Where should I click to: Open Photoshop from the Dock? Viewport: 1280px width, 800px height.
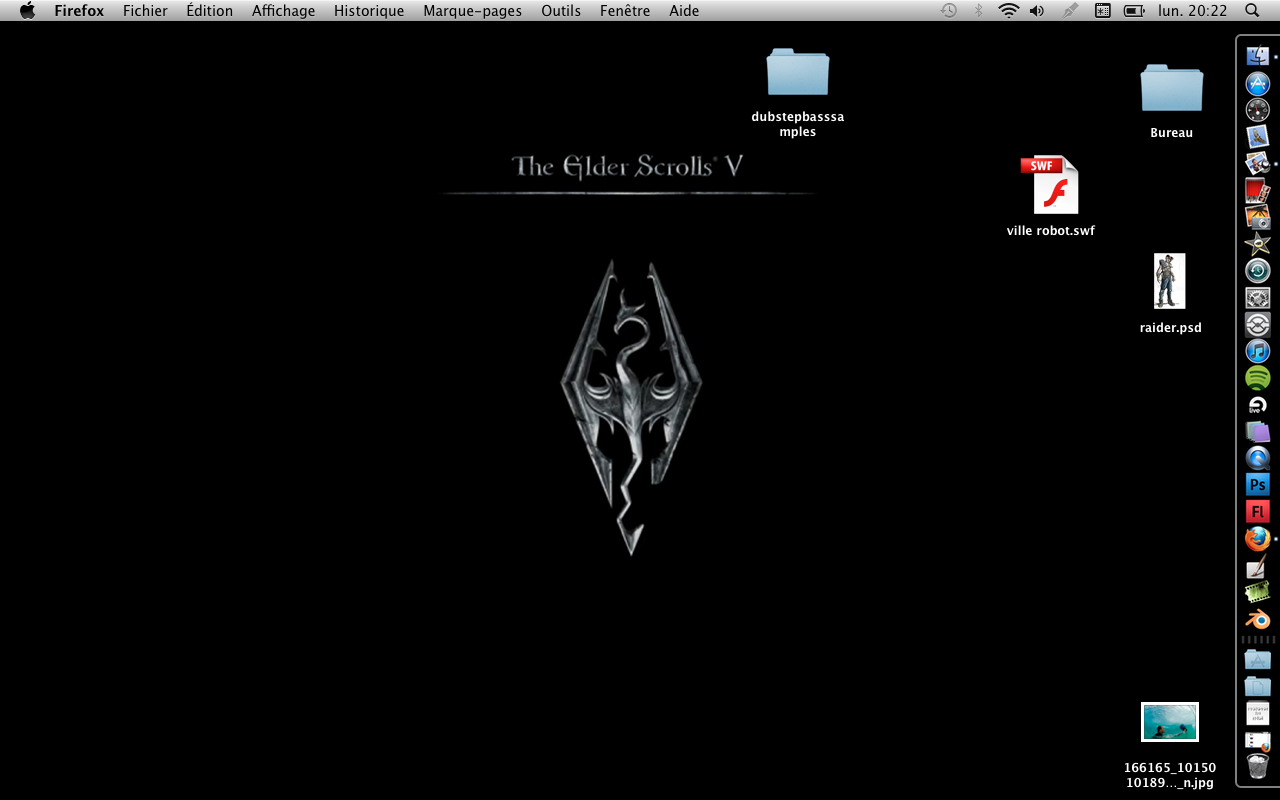[x=1257, y=485]
